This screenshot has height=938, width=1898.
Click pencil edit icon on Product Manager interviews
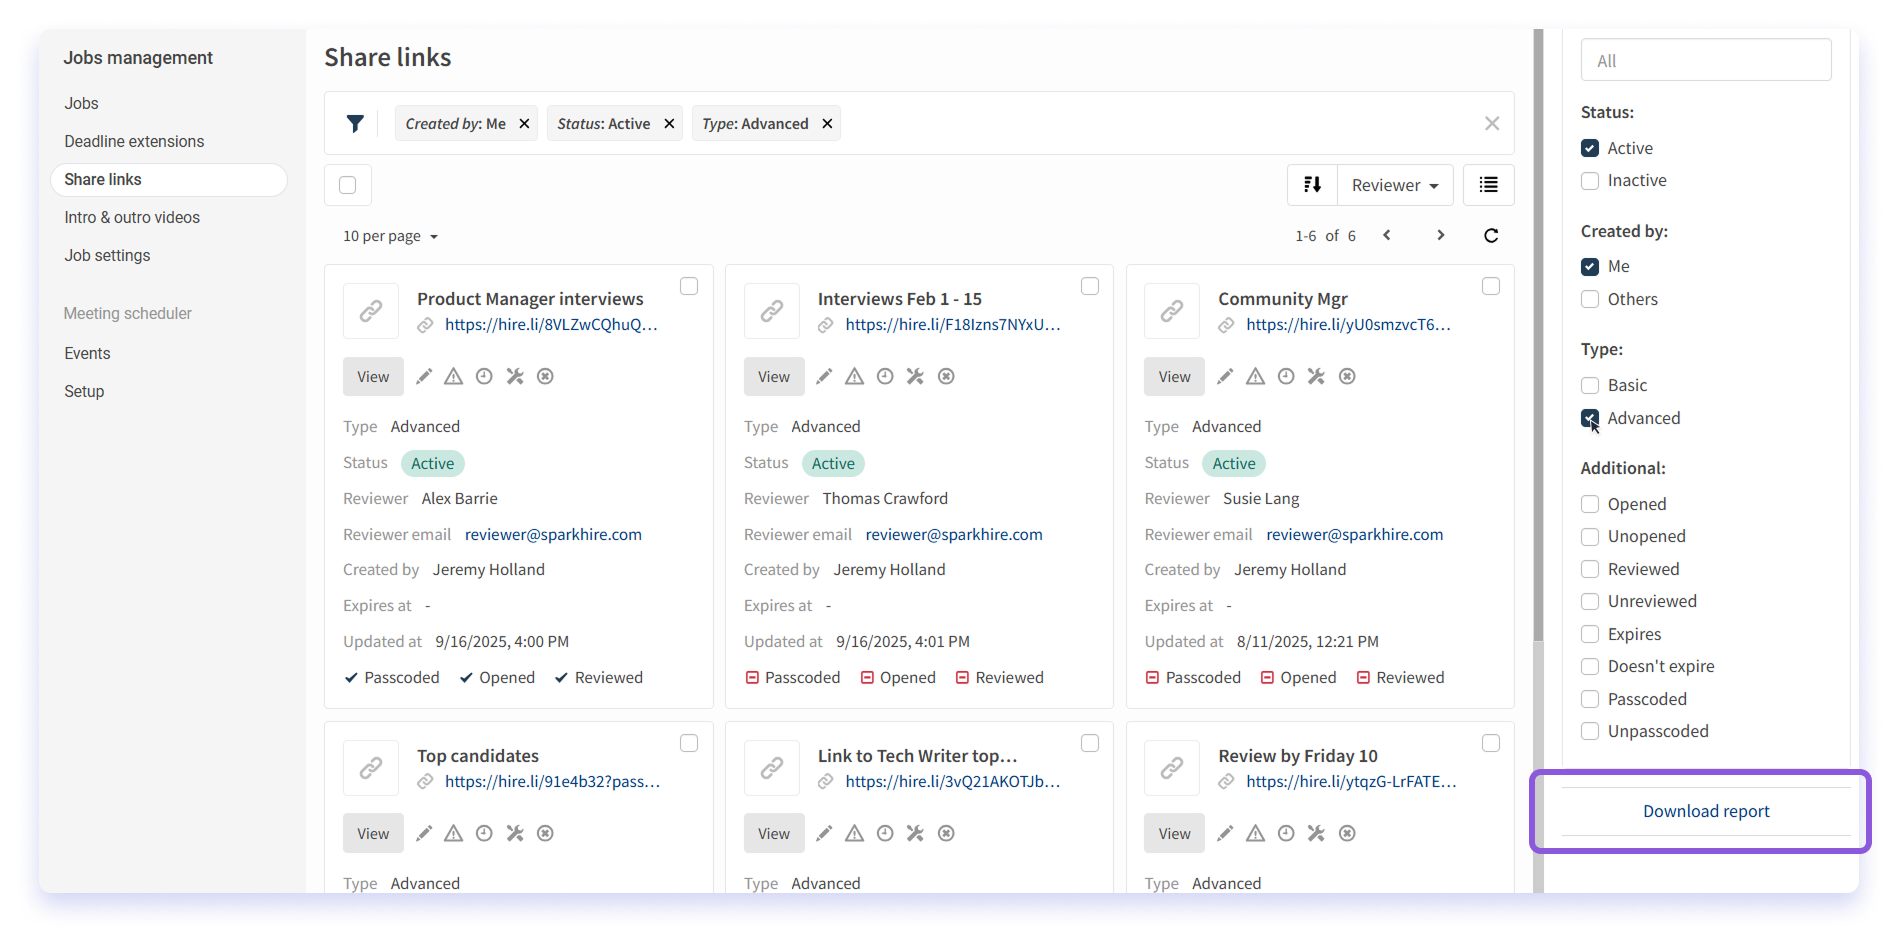point(424,377)
